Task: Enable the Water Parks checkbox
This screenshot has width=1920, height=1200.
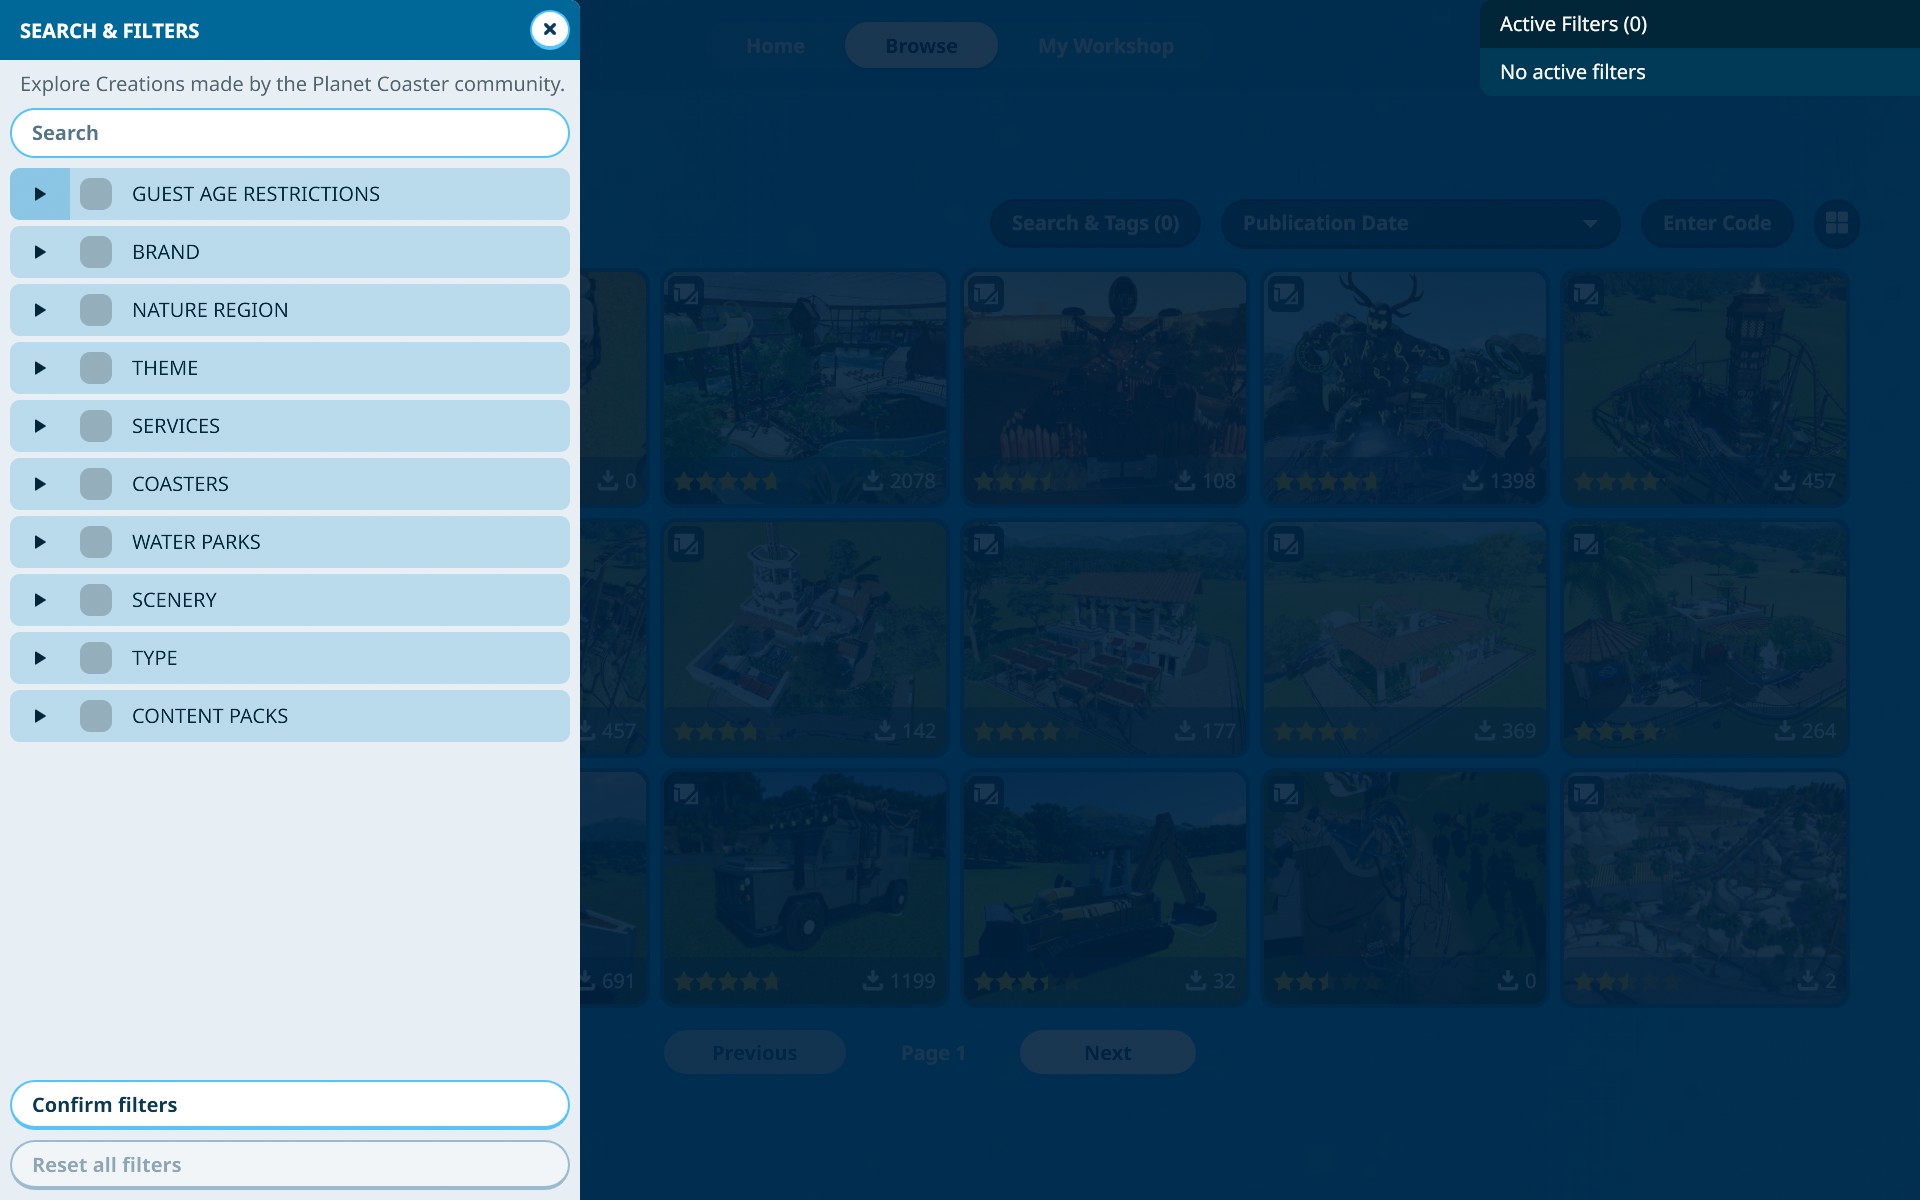Action: (x=96, y=542)
